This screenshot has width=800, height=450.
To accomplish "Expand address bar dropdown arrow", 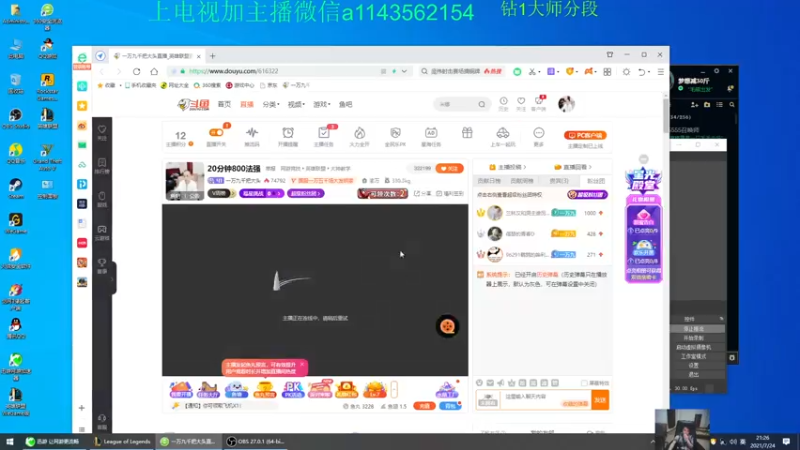I will point(404,71).
